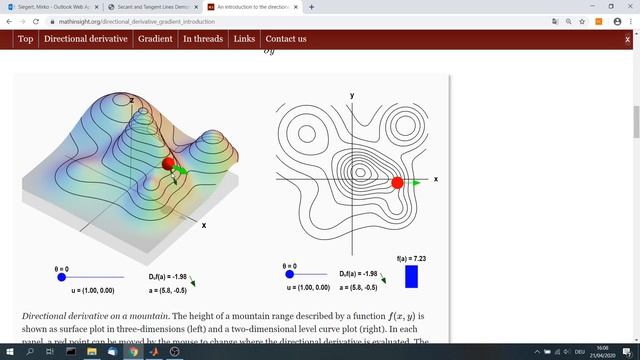Switch to Chrome on the taskbar
Screen dimensions: 640x360
tap(133, 351)
